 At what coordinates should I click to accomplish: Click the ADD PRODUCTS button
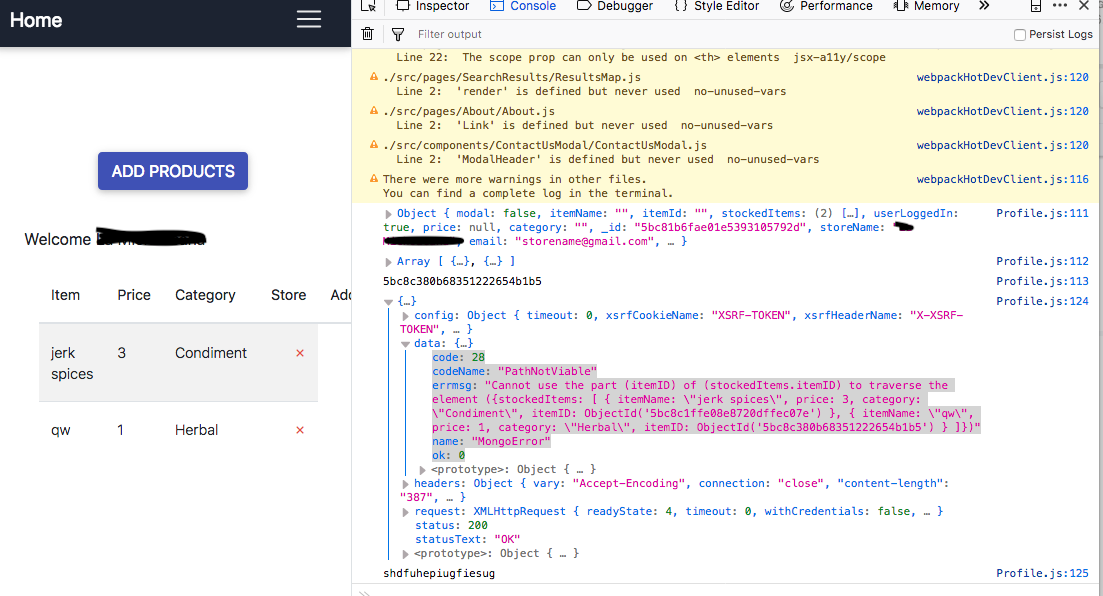click(x=173, y=171)
